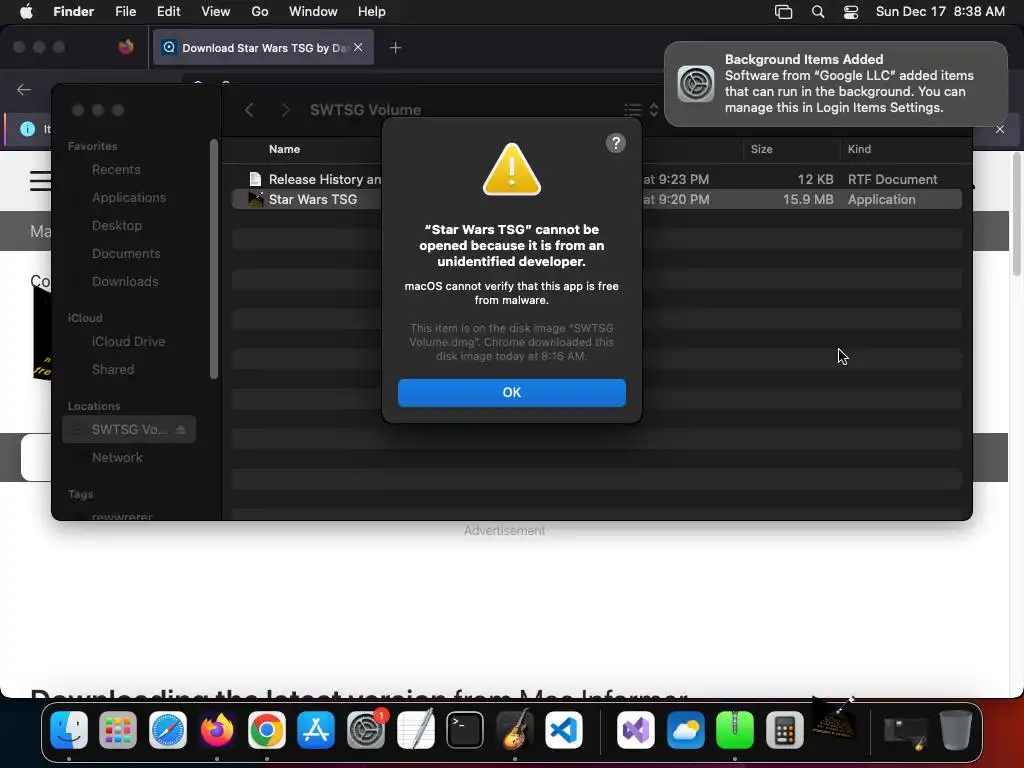Screen dimensions: 1024x768
Task: Sort by Size column header
Action: tap(761, 149)
